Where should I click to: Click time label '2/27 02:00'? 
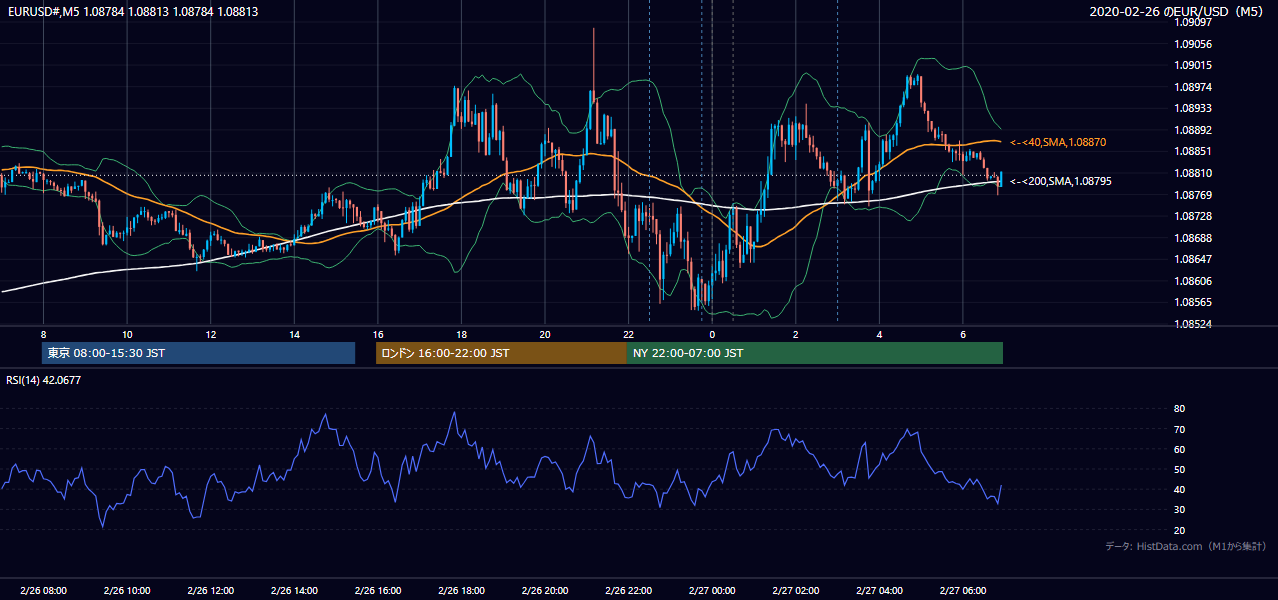(x=796, y=591)
